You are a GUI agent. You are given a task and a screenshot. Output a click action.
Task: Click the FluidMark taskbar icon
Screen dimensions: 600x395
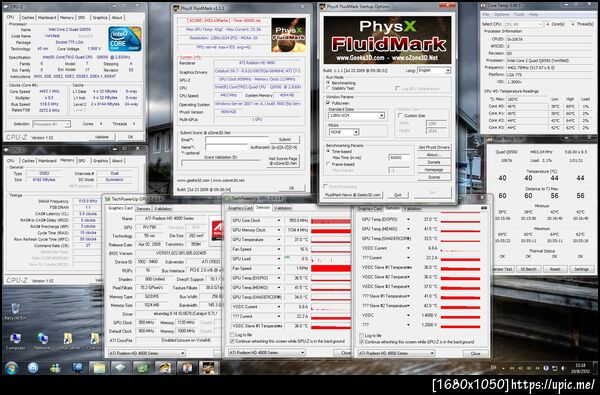click(x=209, y=368)
